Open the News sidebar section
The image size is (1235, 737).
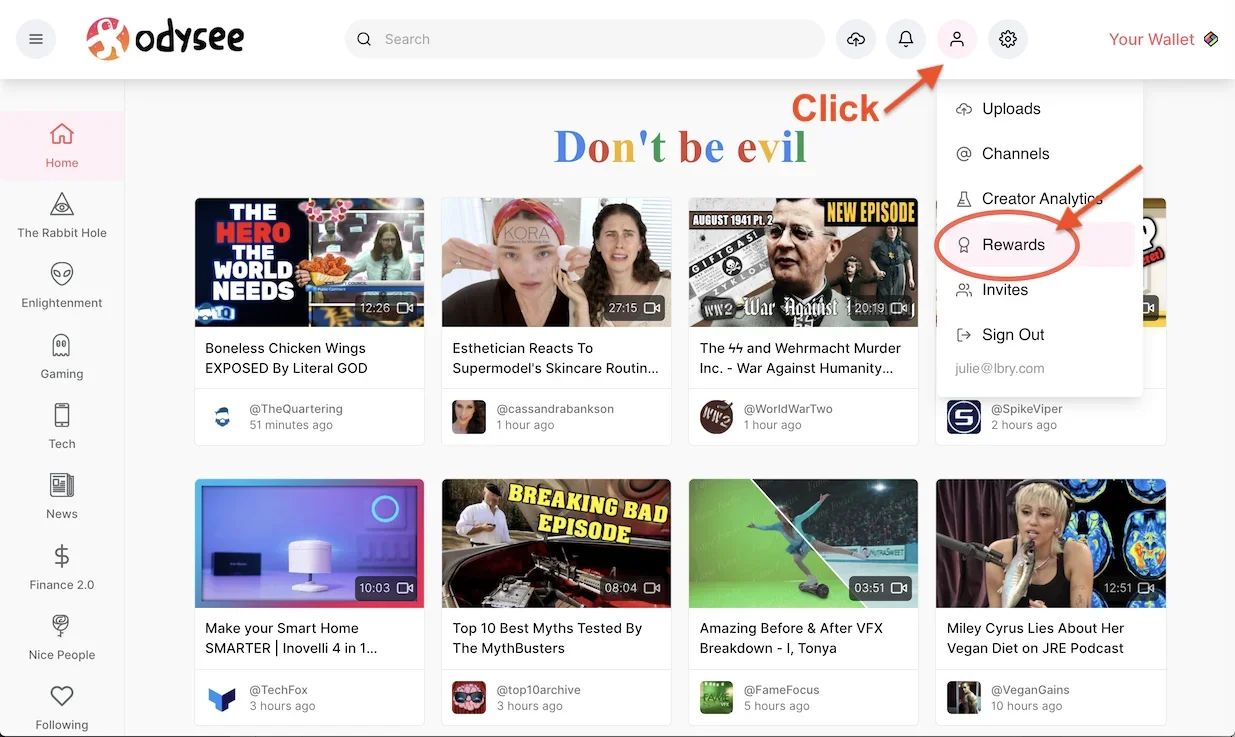click(x=62, y=497)
